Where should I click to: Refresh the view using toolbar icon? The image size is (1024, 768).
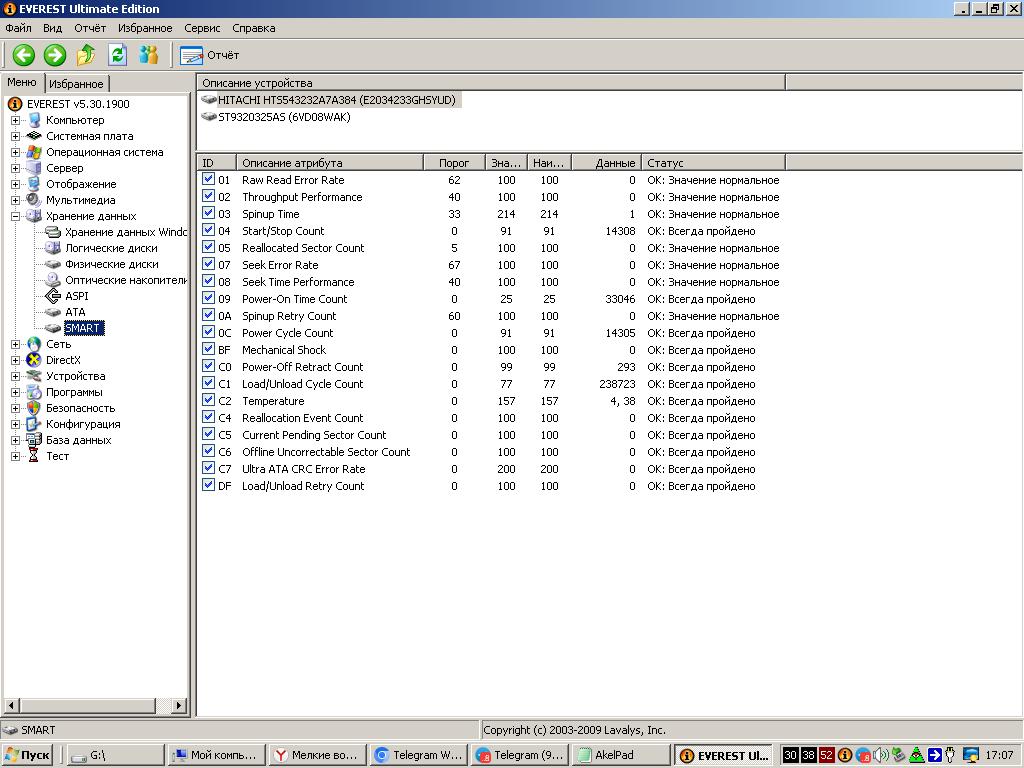117,55
